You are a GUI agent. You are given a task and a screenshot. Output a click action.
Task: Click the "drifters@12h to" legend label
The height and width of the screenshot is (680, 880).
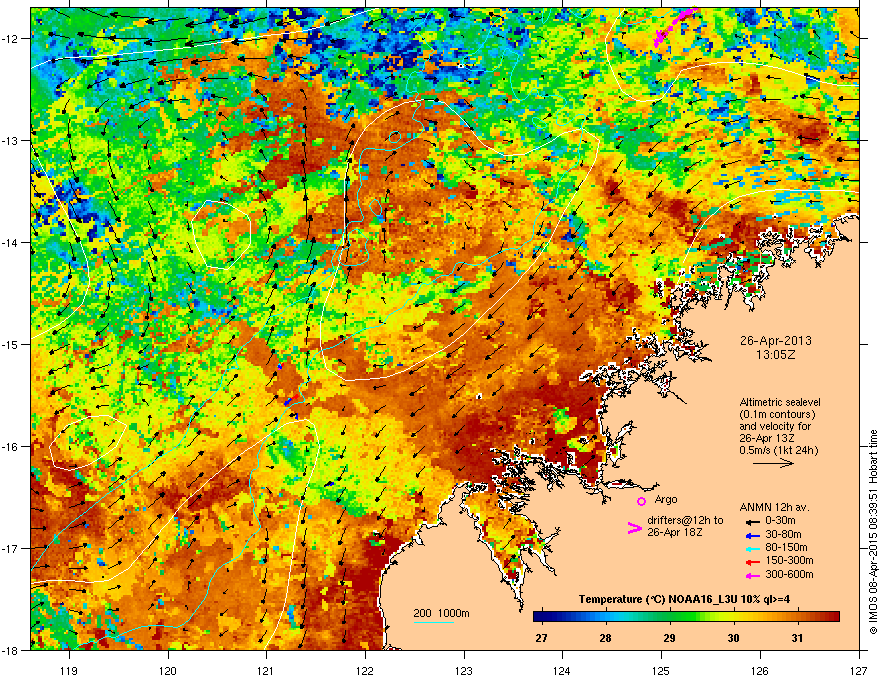coord(685,520)
